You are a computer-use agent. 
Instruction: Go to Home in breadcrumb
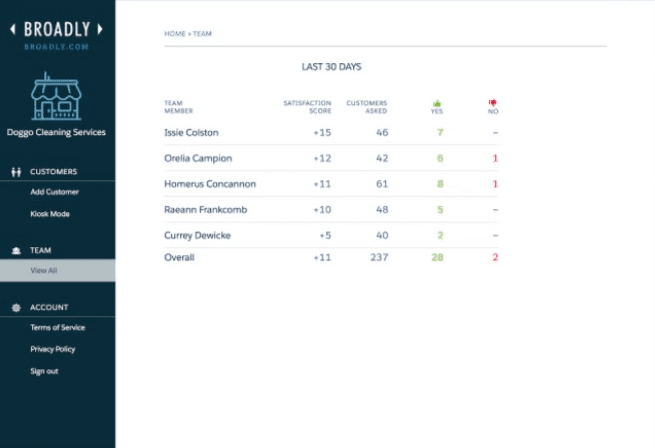[175, 33]
